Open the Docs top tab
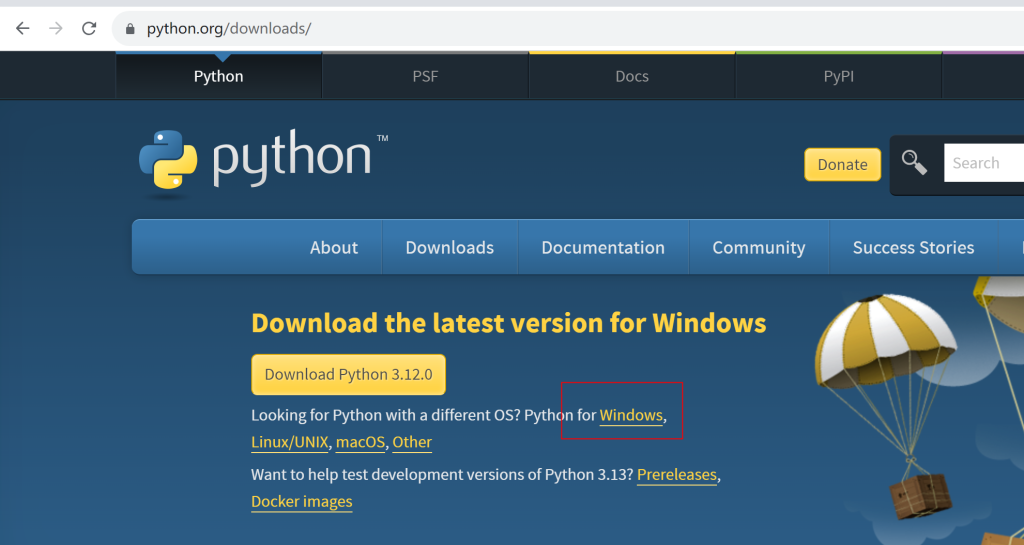 [632, 76]
